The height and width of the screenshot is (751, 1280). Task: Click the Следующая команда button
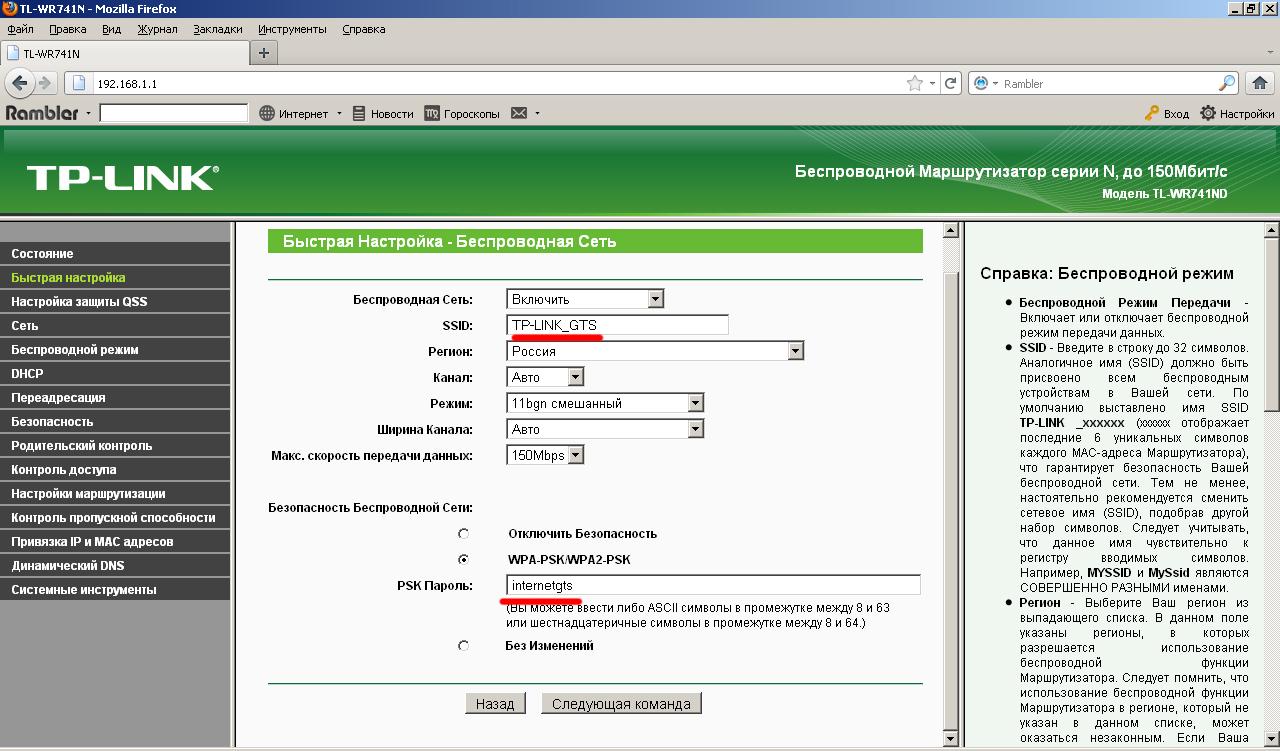coord(621,704)
